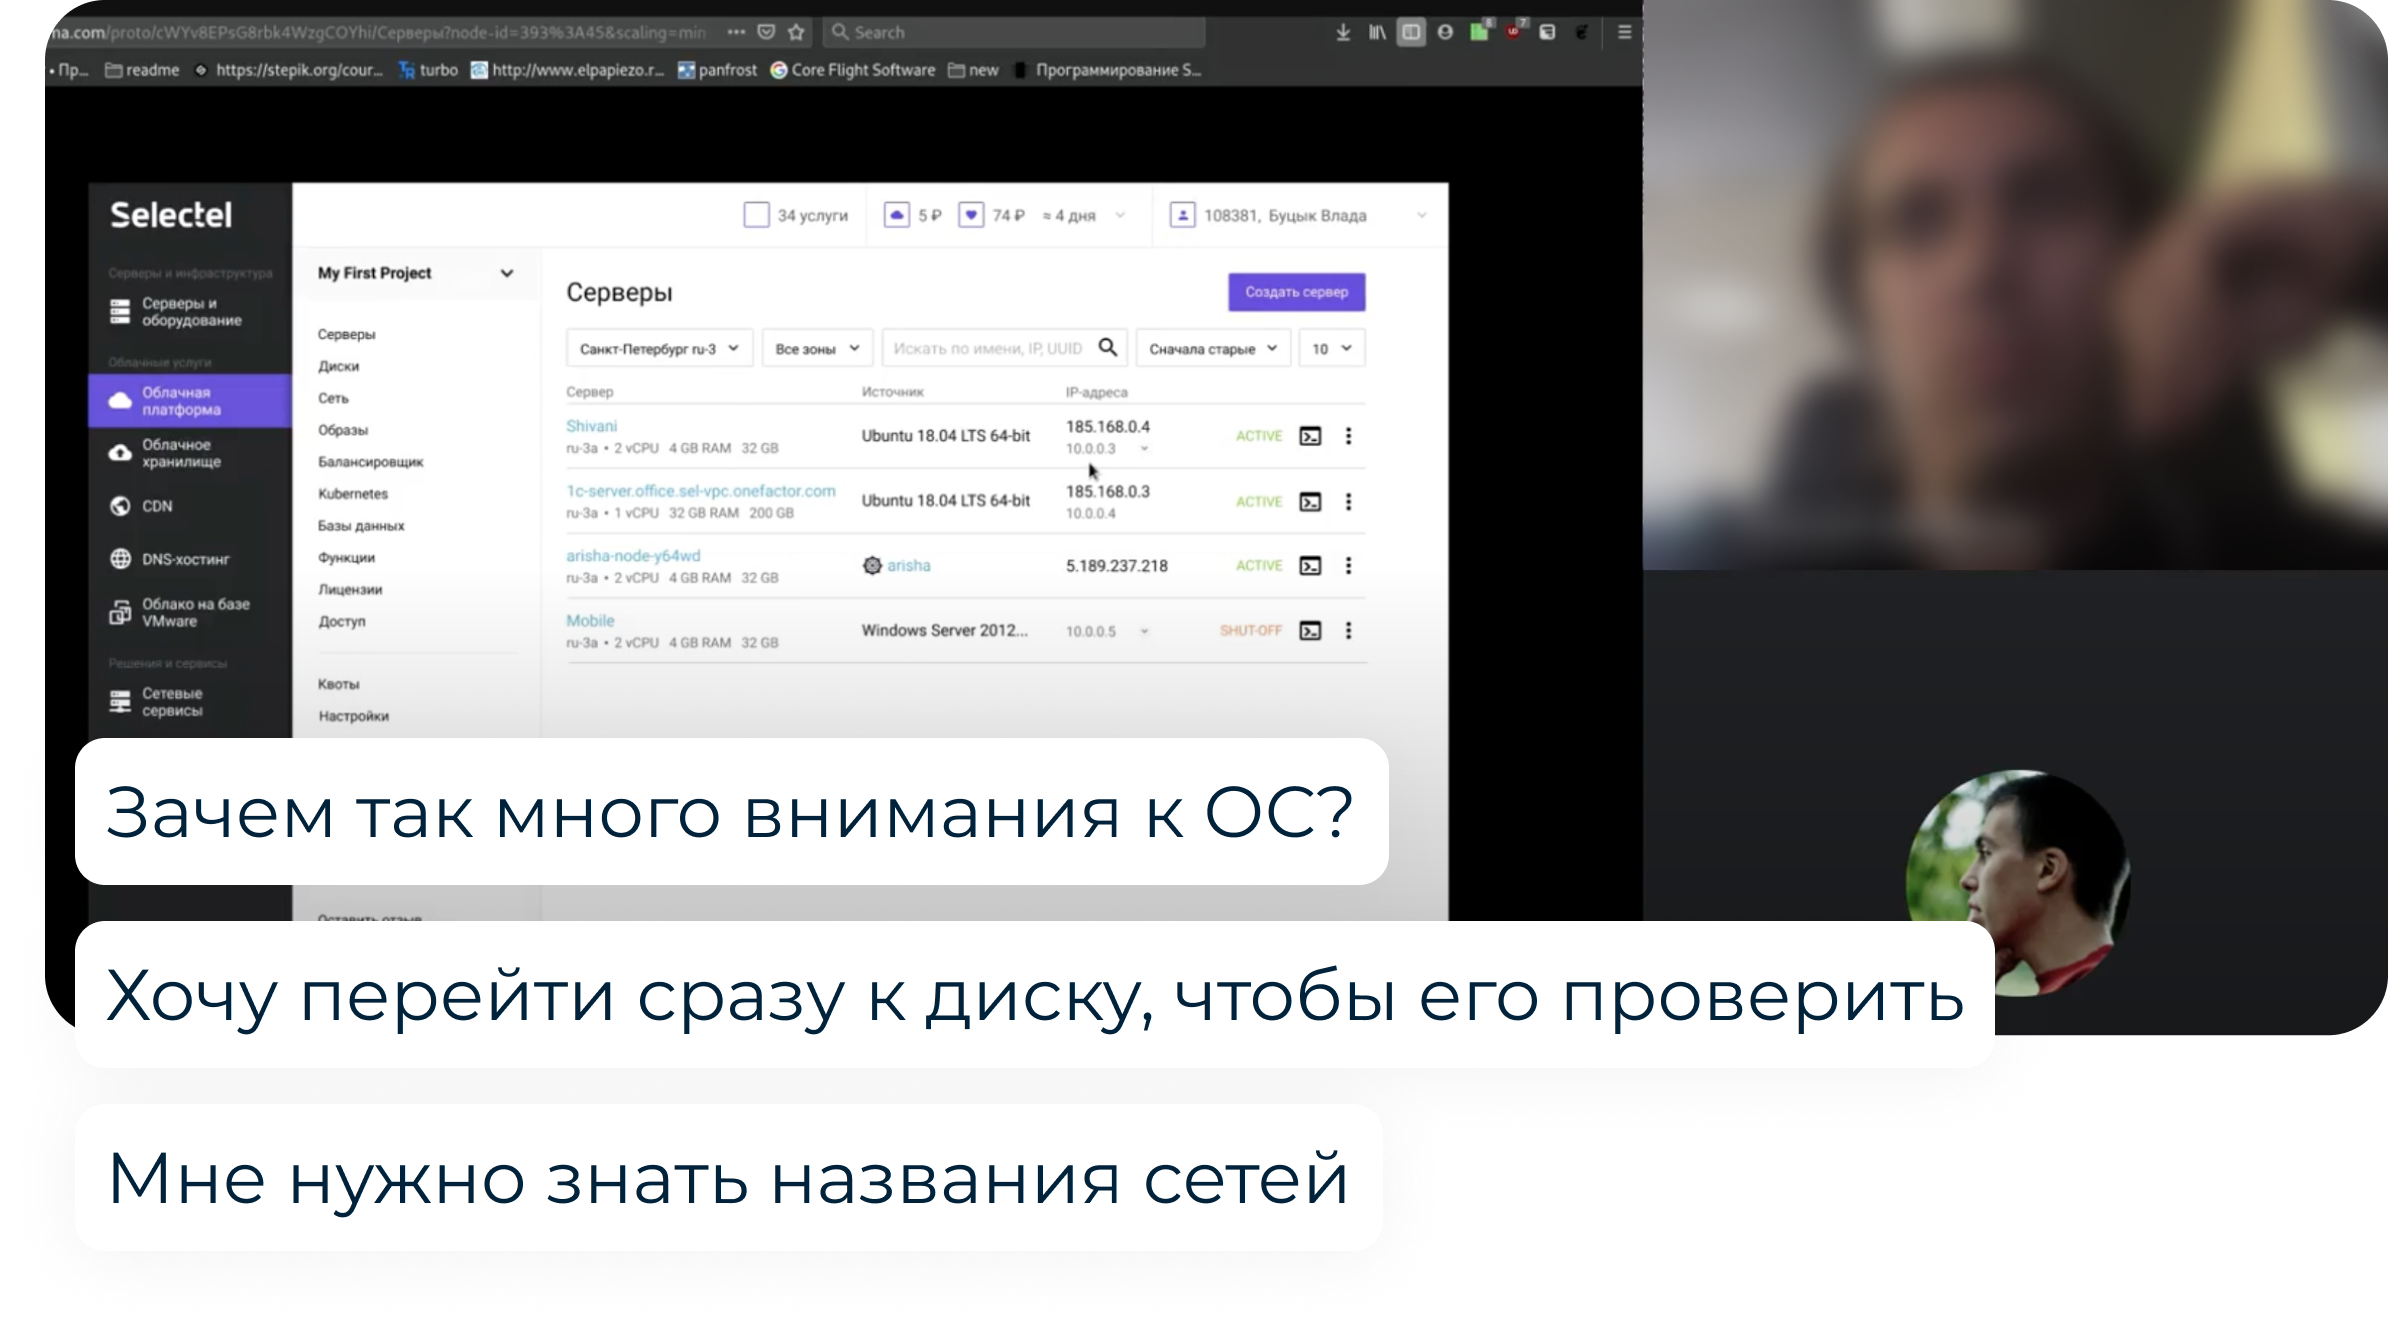
Task: Open Сначала старые sort dropdown
Action: [x=1213, y=348]
